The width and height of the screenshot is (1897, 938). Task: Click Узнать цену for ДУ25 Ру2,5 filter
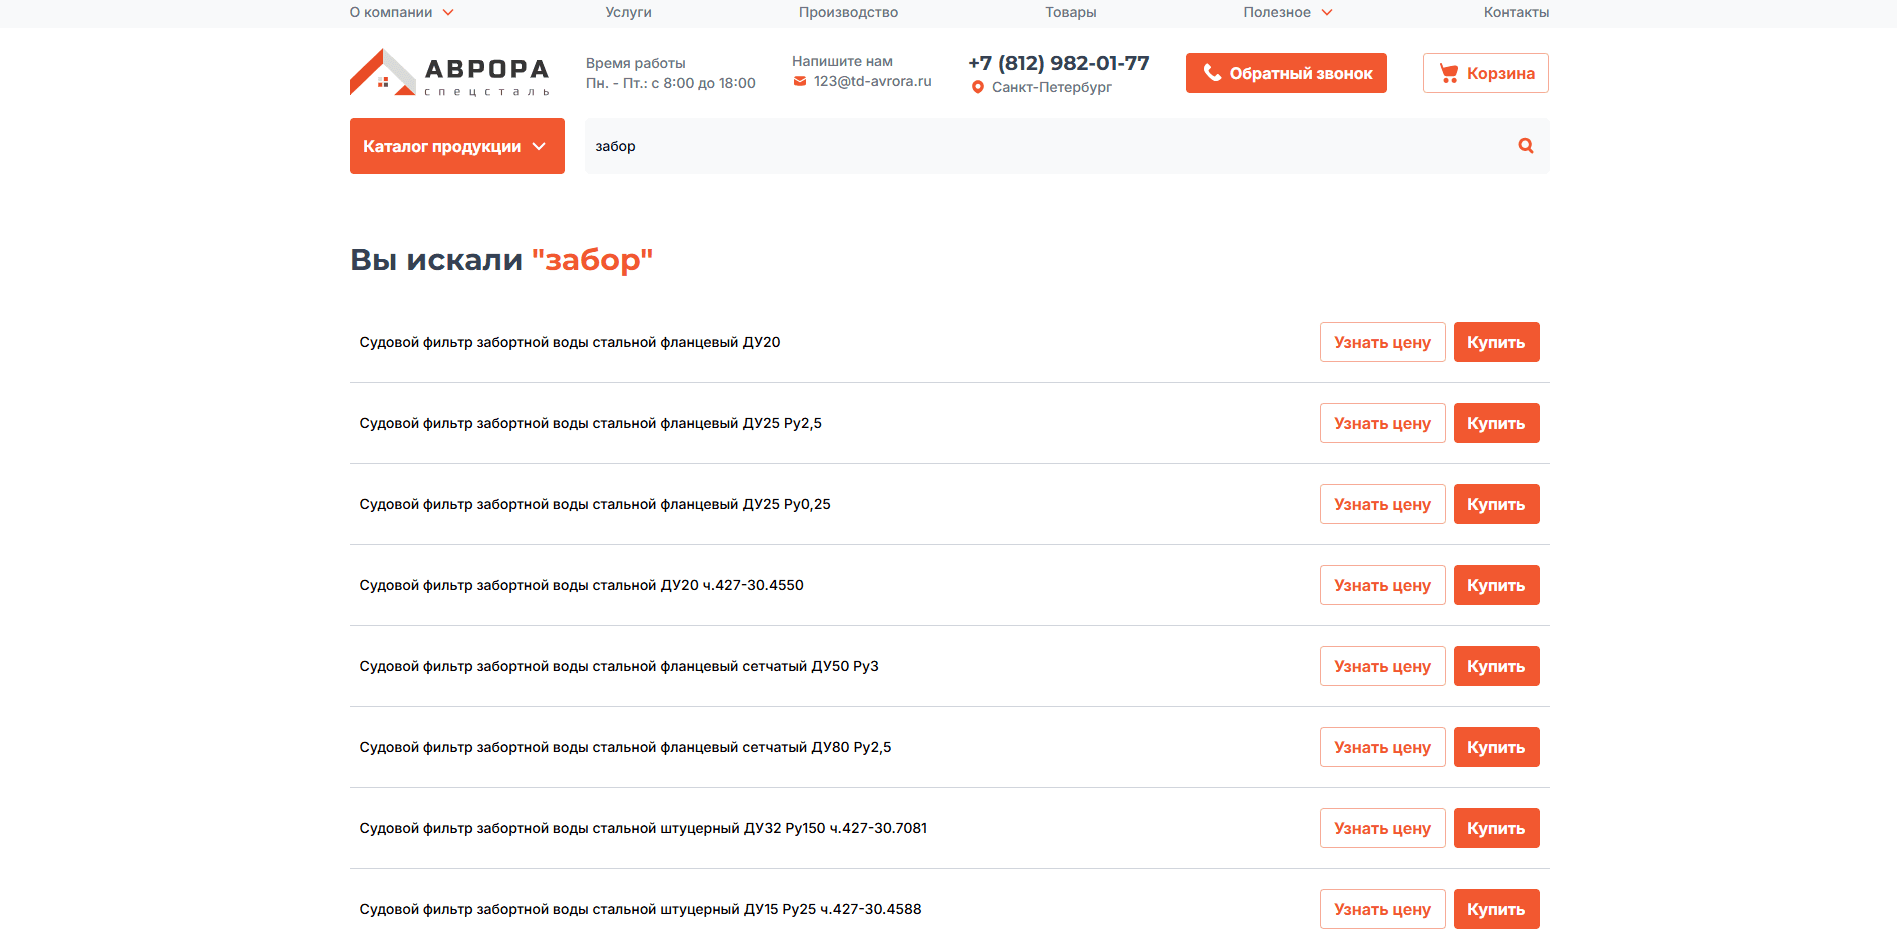[x=1382, y=424]
